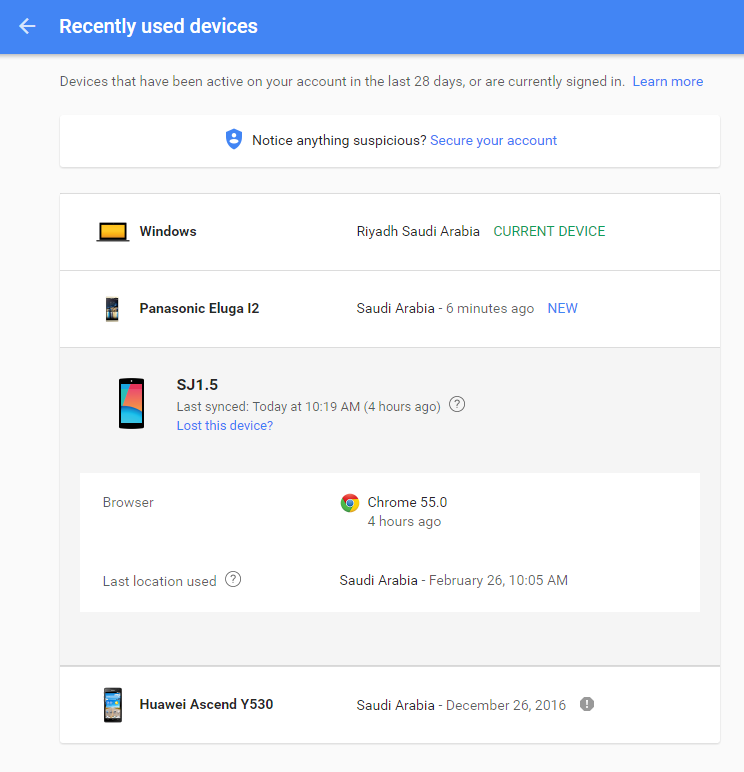
Task: Click the blue security shield icon
Action: click(234, 140)
